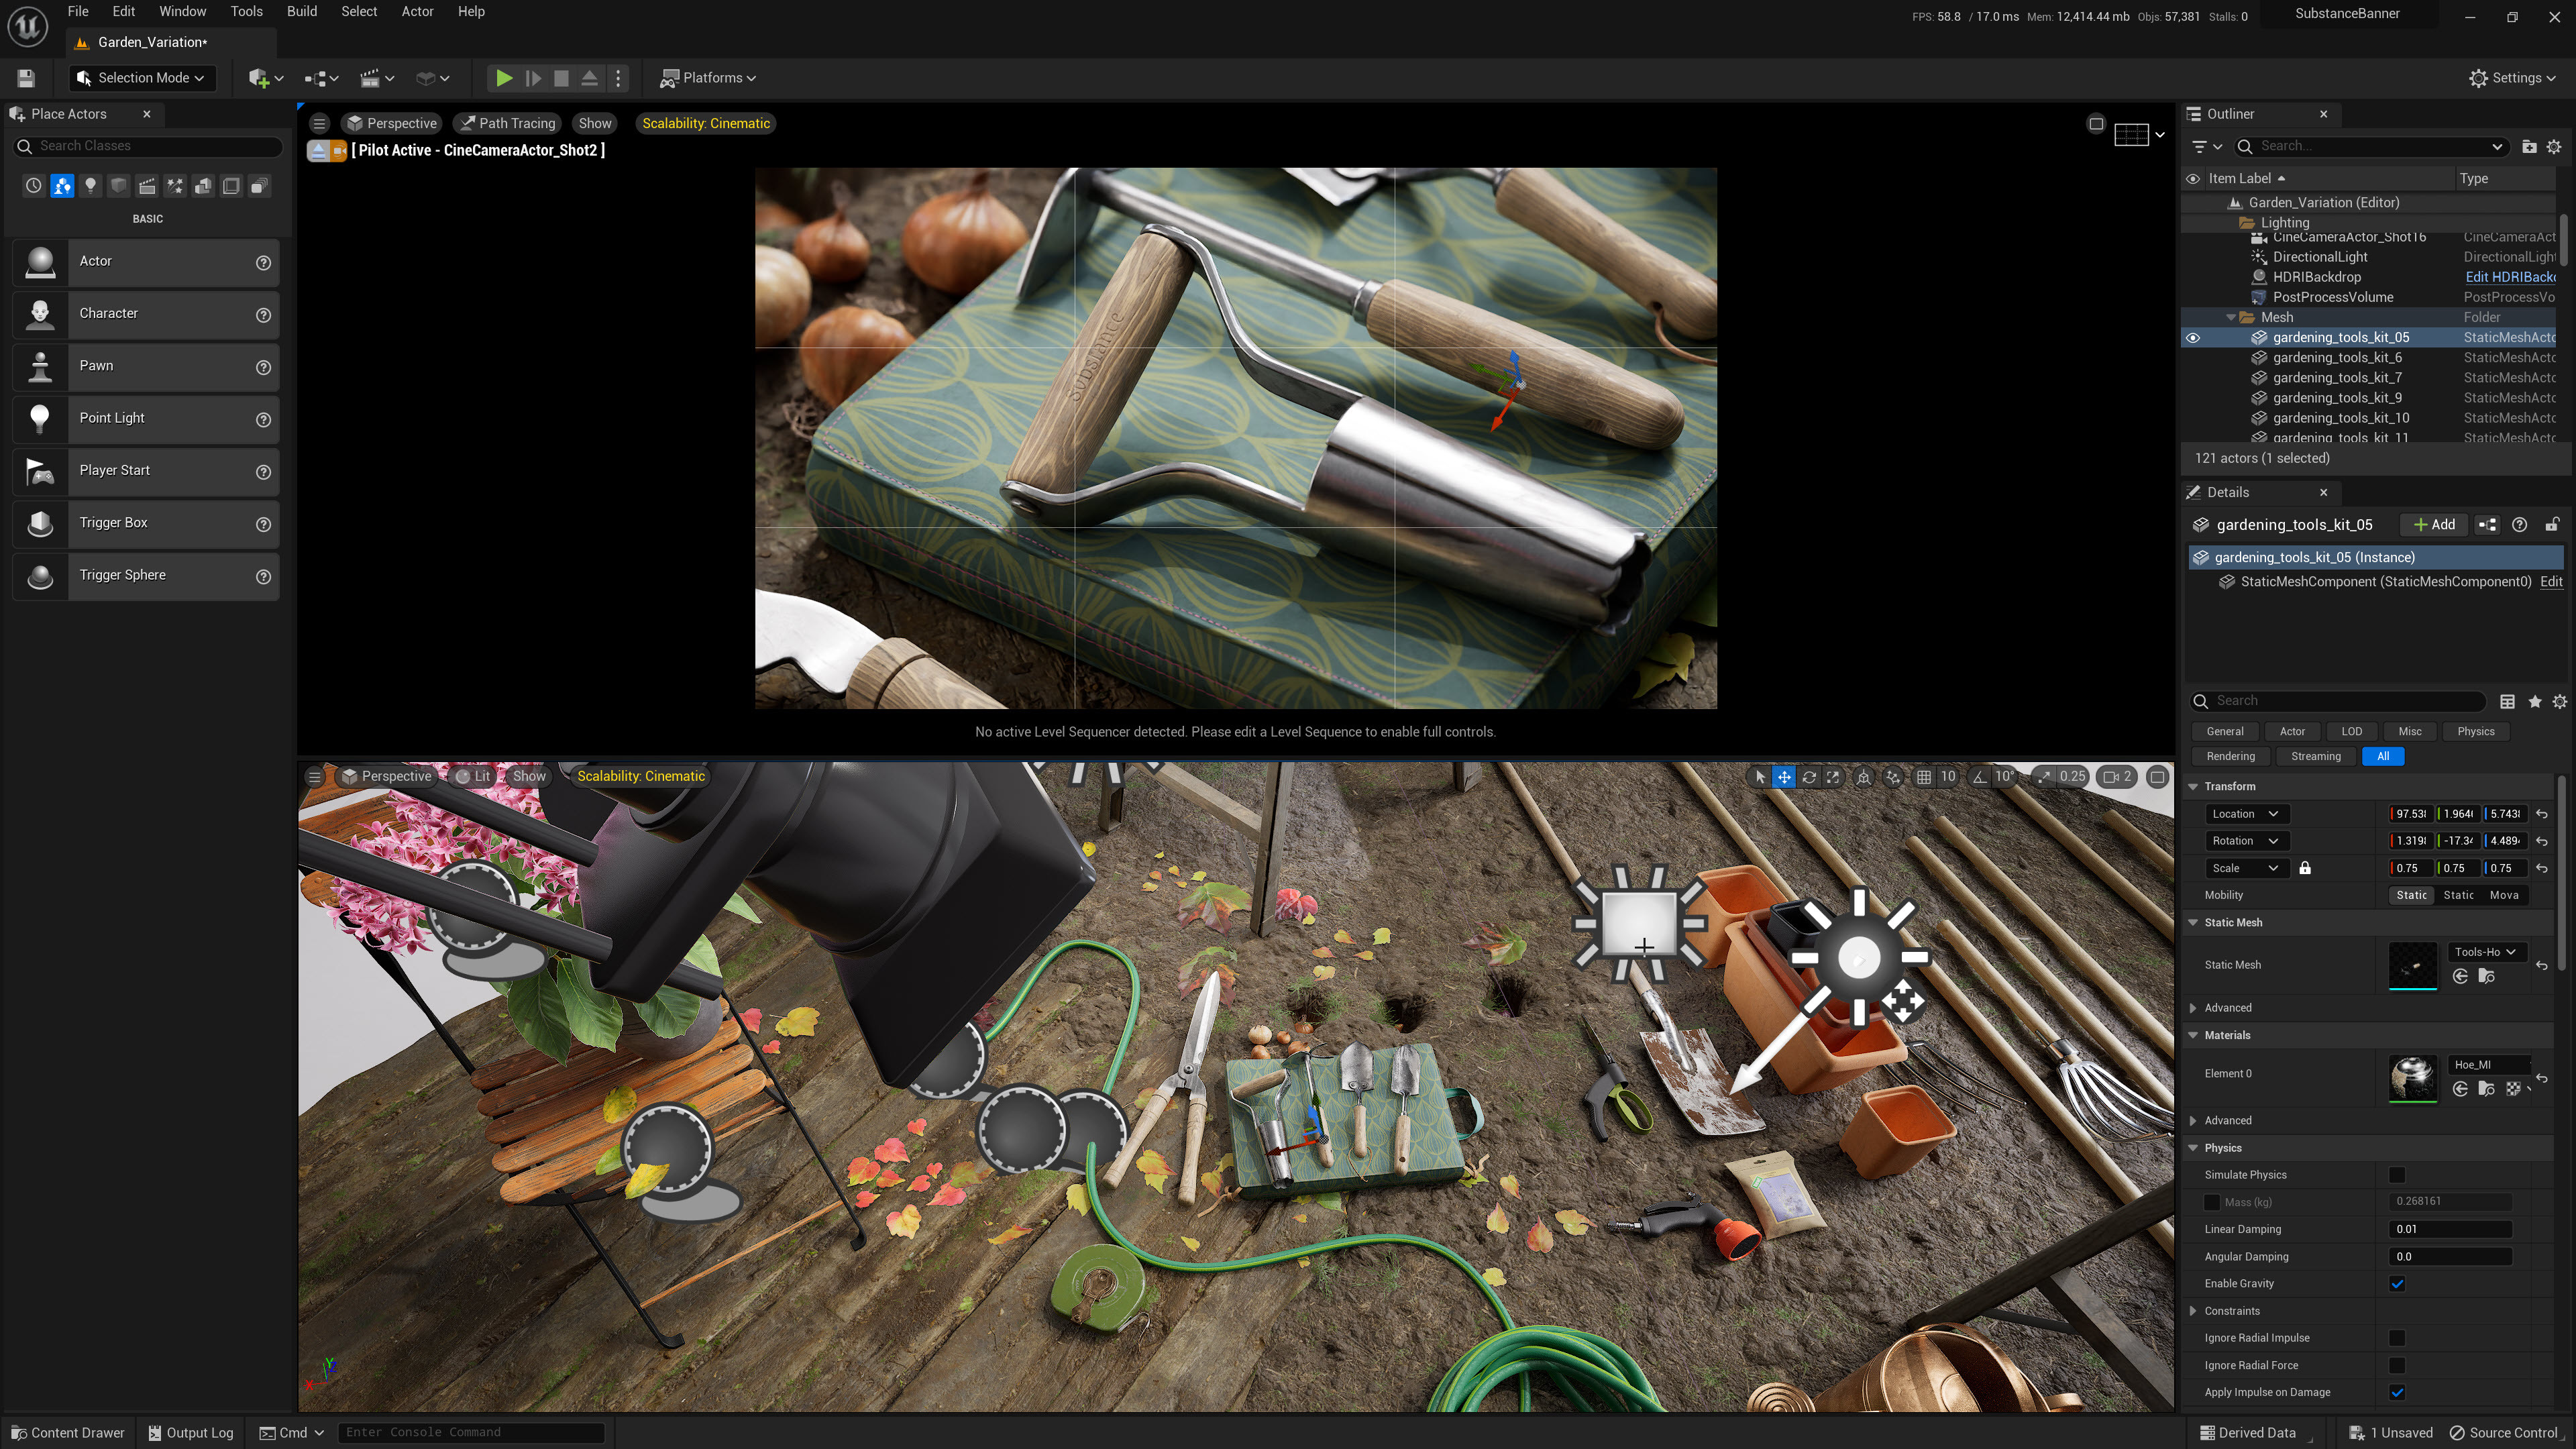The width and height of the screenshot is (2576, 1449).
Task: Click the Hoe_MI material thumbnail
Action: point(2412,1077)
